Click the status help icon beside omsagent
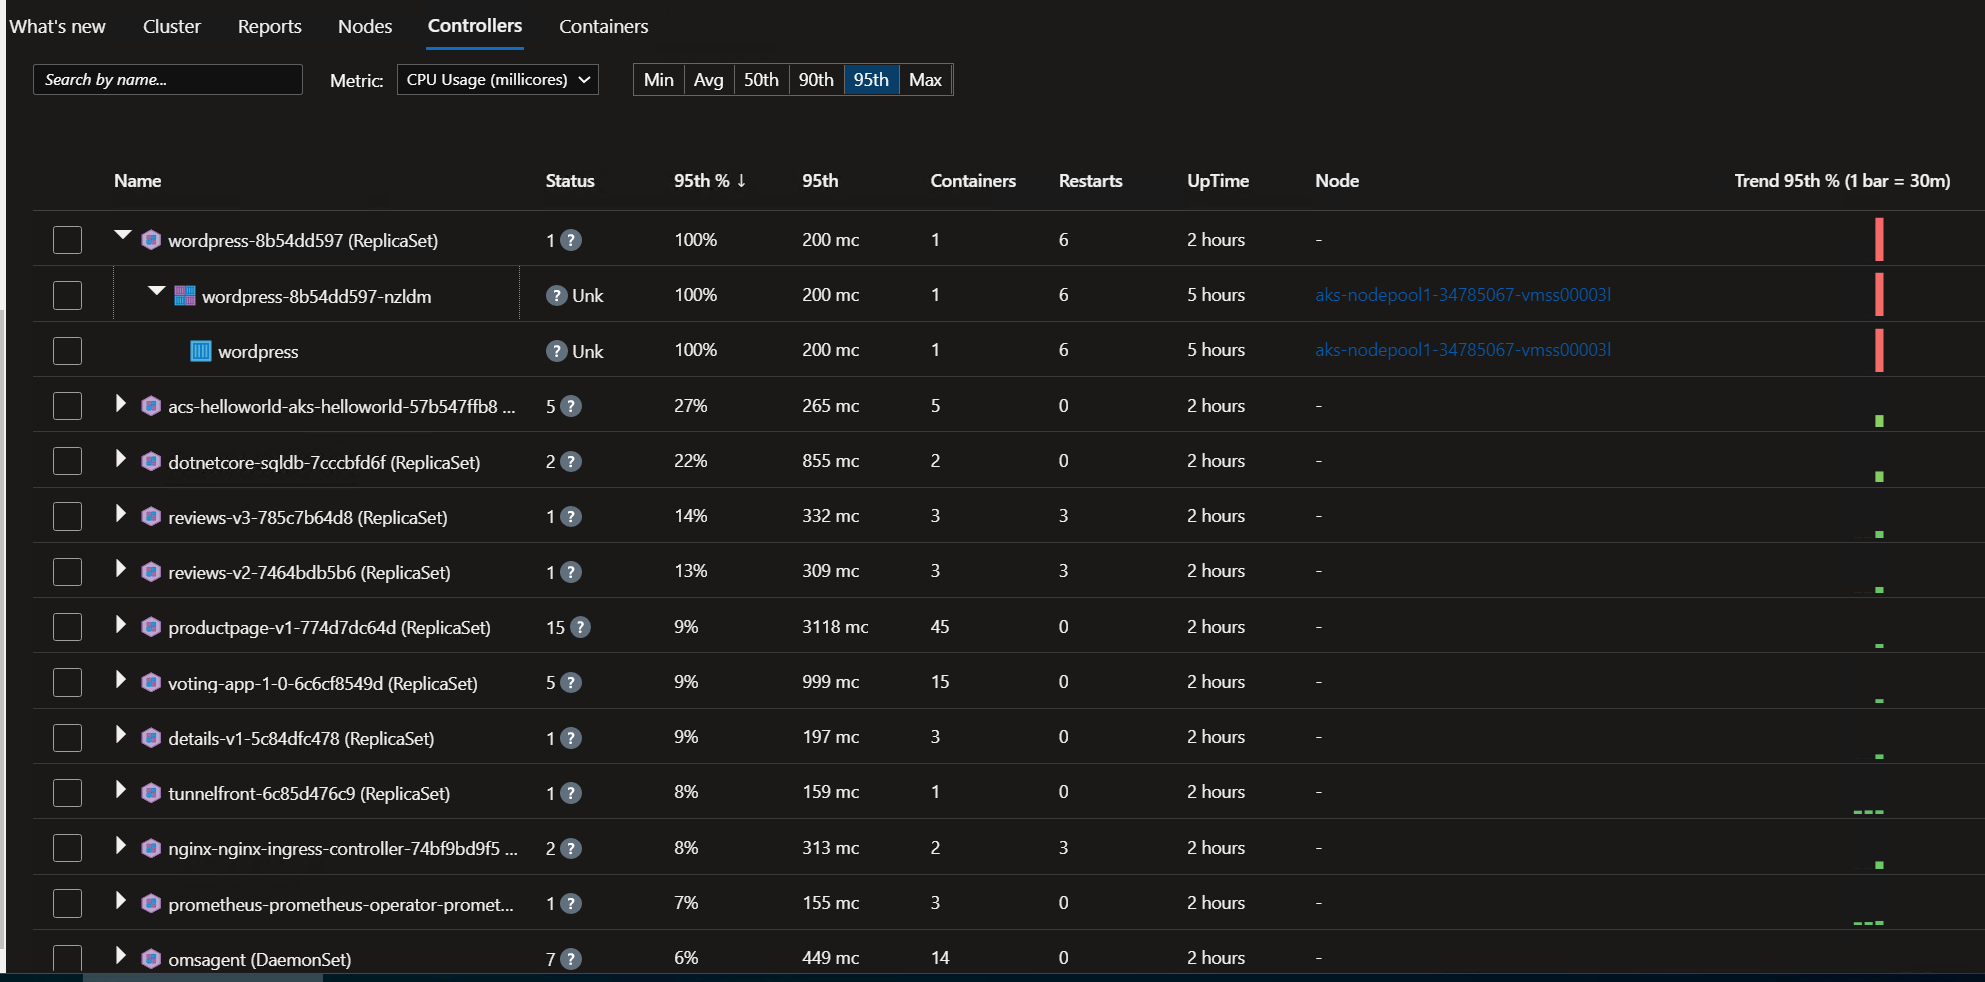Screen dimensions: 1985x982 point(570,958)
